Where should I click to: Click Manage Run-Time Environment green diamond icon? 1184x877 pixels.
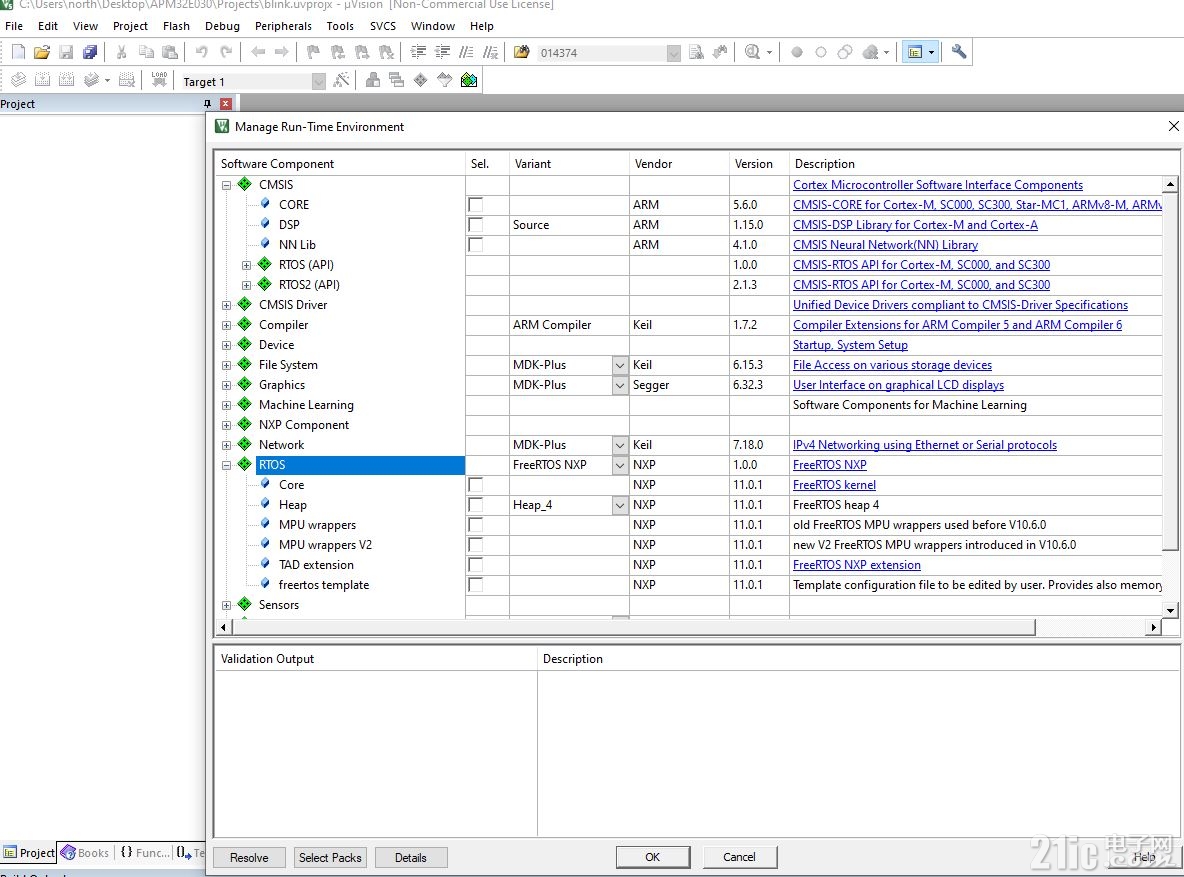(421, 80)
